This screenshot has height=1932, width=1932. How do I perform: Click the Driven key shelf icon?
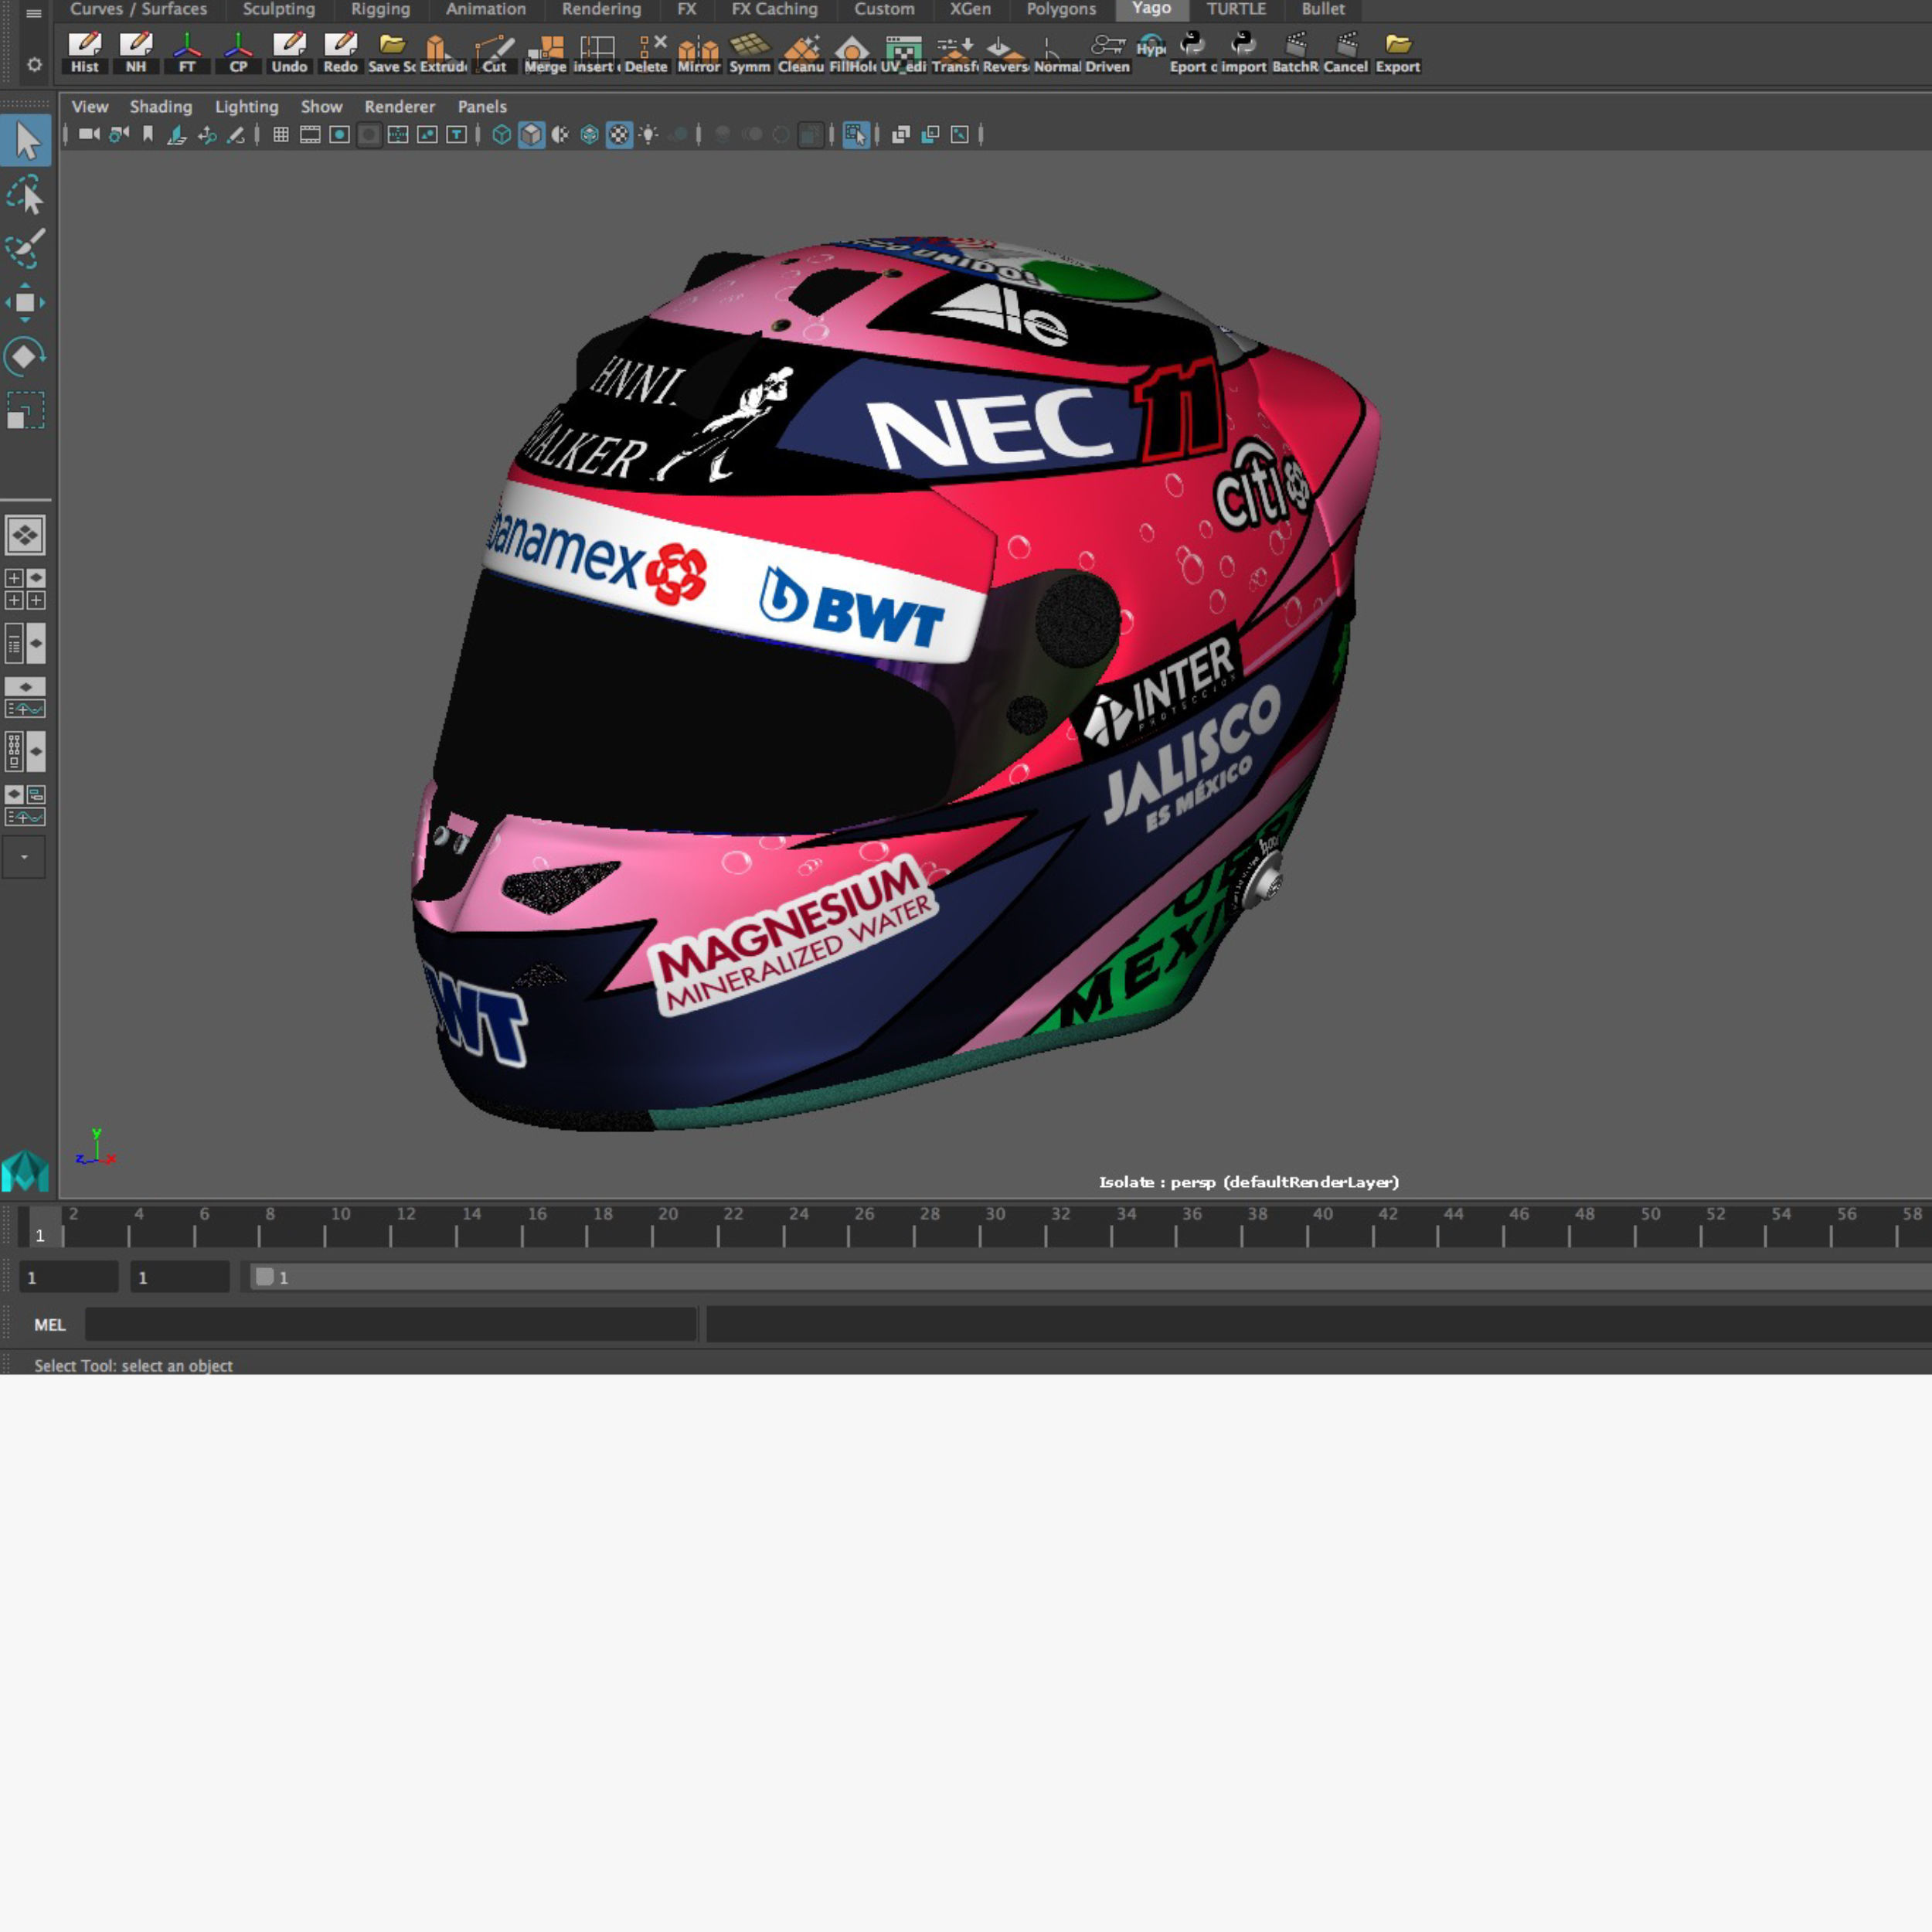(1108, 53)
